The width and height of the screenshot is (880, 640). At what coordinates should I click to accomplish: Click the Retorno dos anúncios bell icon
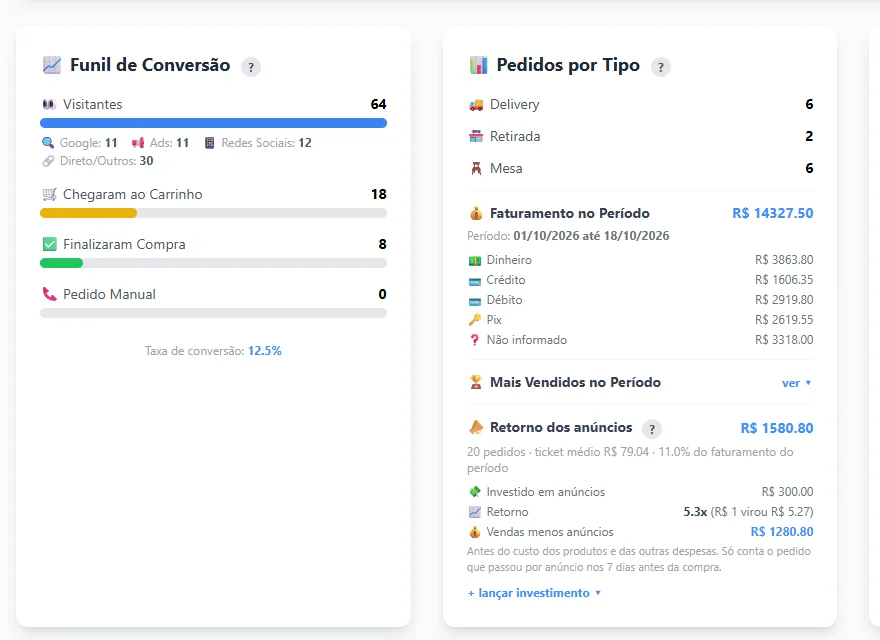click(x=476, y=427)
